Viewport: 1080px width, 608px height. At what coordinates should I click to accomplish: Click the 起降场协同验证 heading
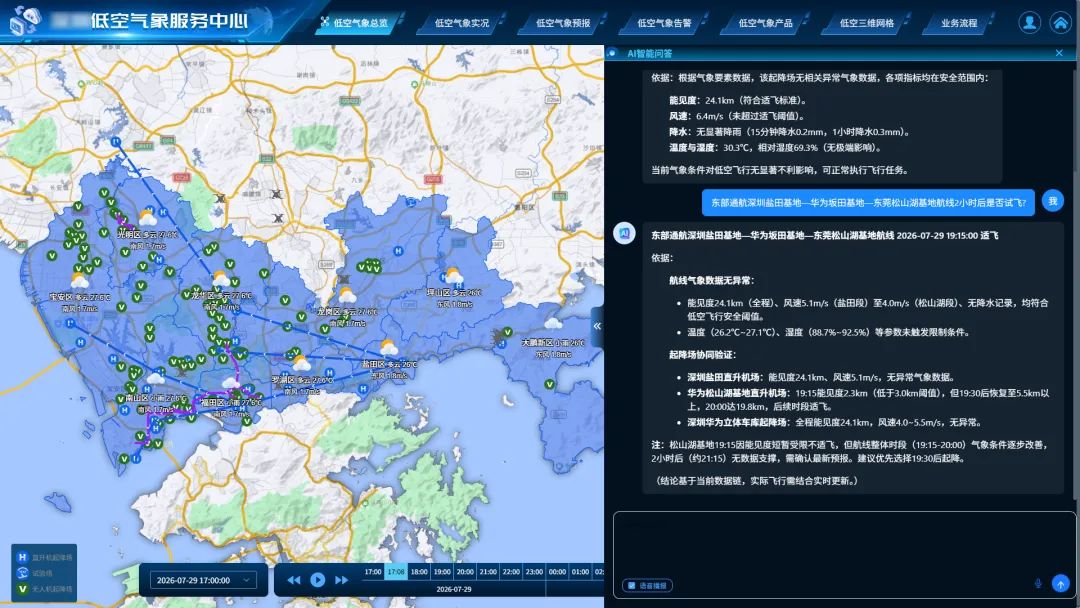(703, 355)
